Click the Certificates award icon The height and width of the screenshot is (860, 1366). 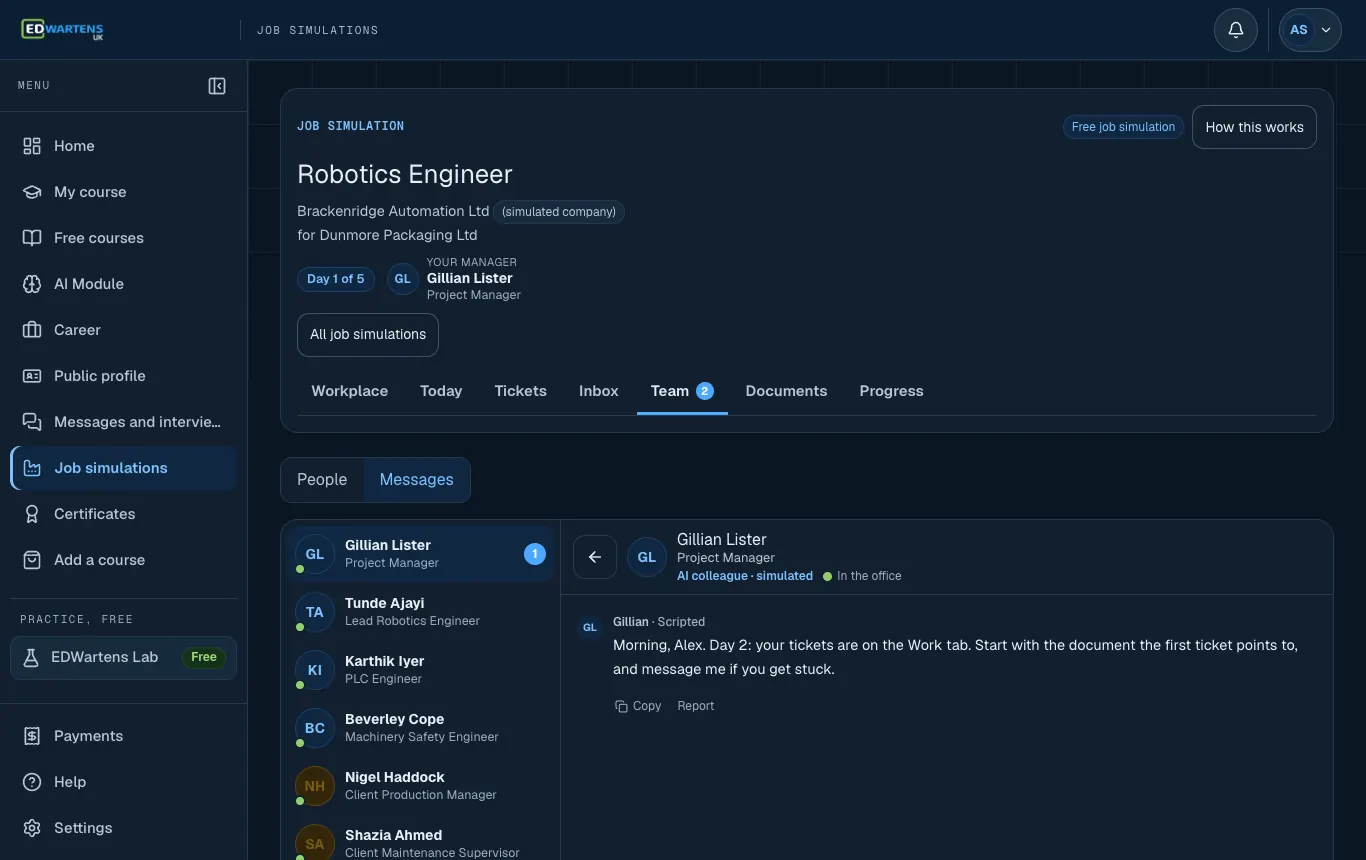[x=32, y=514]
